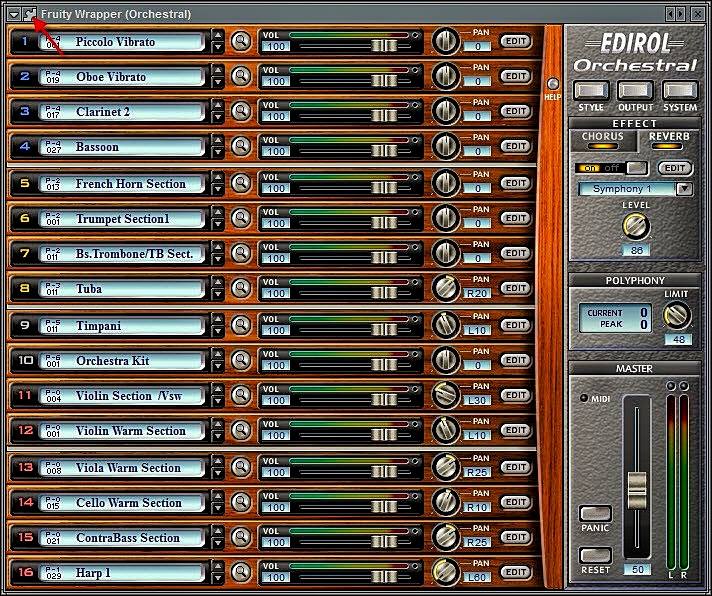Open instrument browser for Violin Warm Section
Viewport: 712px width, 596px height.
pyautogui.click(x=241, y=430)
